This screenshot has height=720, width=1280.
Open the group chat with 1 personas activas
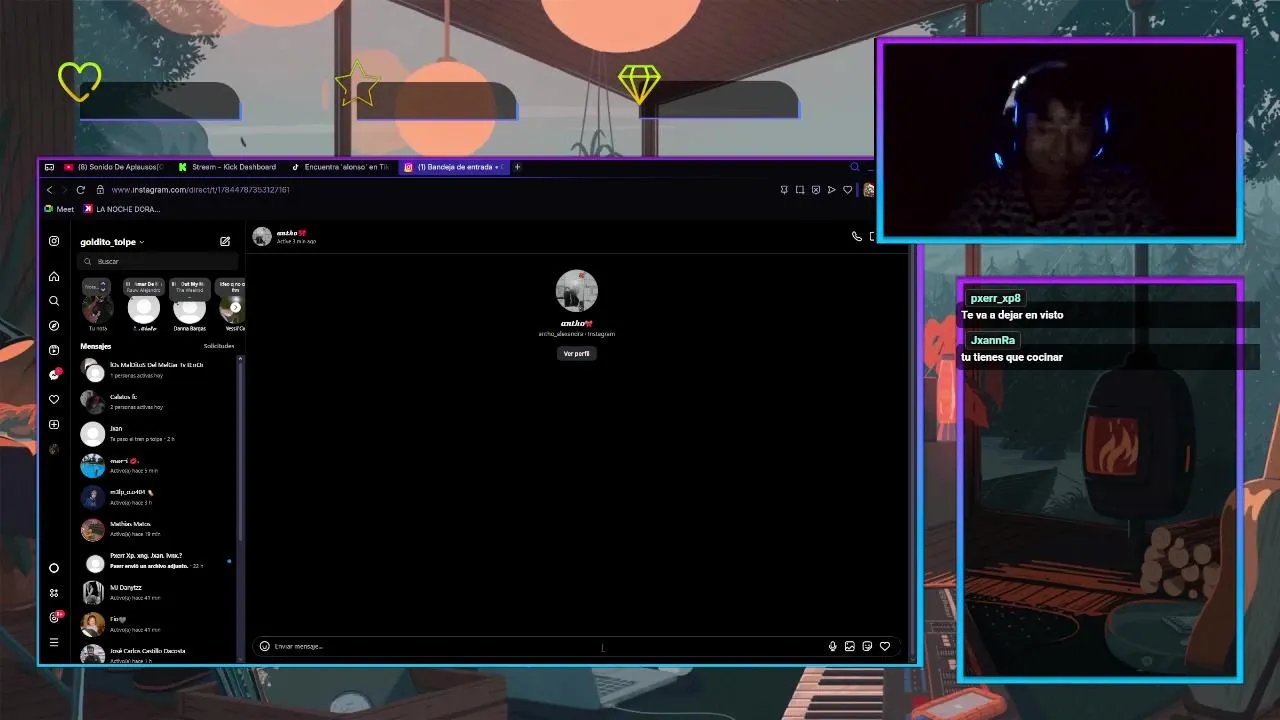click(x=158, y=370)
